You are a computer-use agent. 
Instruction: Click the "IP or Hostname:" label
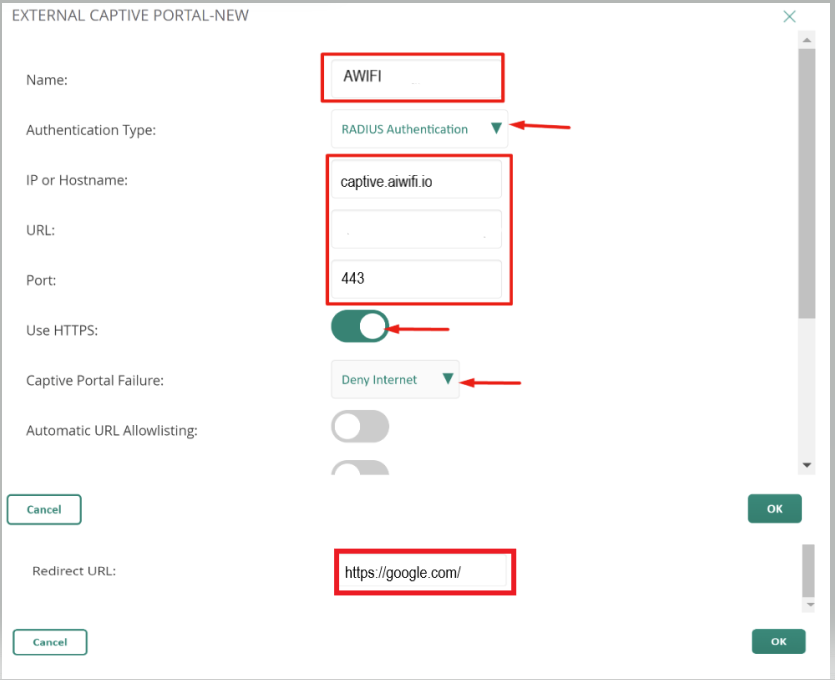pyautogui.click(x=77, y=180)
